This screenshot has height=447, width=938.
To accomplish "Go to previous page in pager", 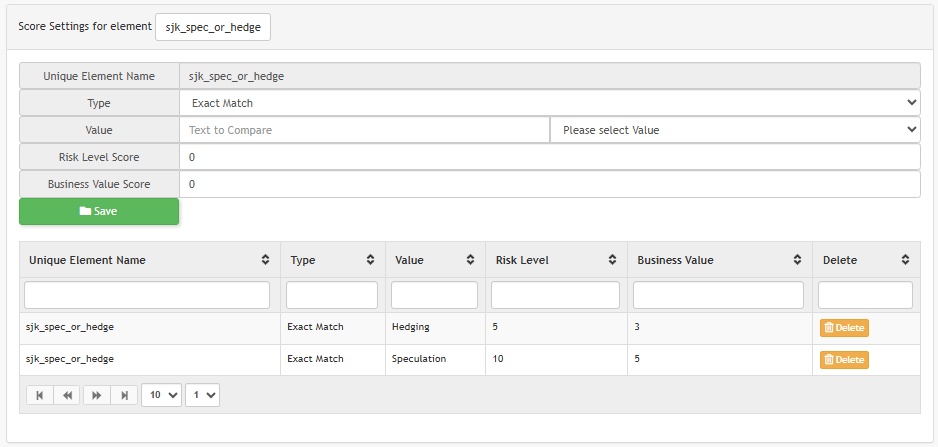I will click(68, 395).
